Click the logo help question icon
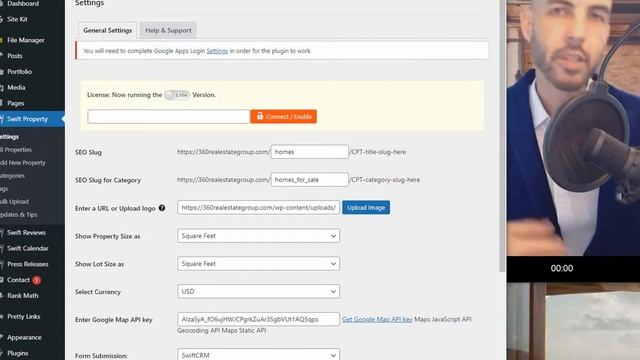The height and width of the screenshot is (360, 640). point(162,208)
